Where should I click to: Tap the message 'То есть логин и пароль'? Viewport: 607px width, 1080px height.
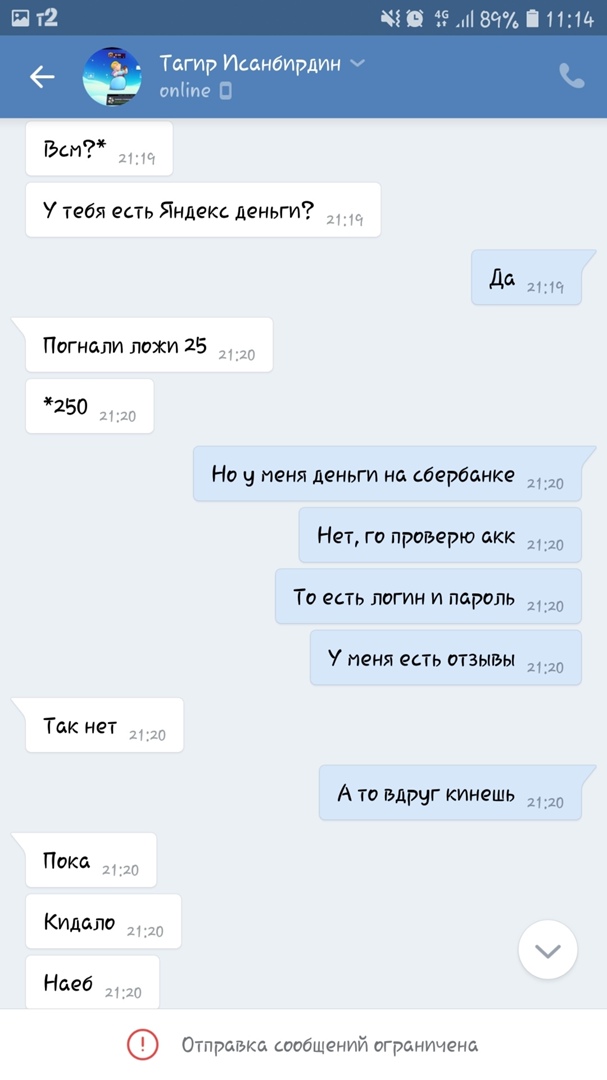[429, 596]
